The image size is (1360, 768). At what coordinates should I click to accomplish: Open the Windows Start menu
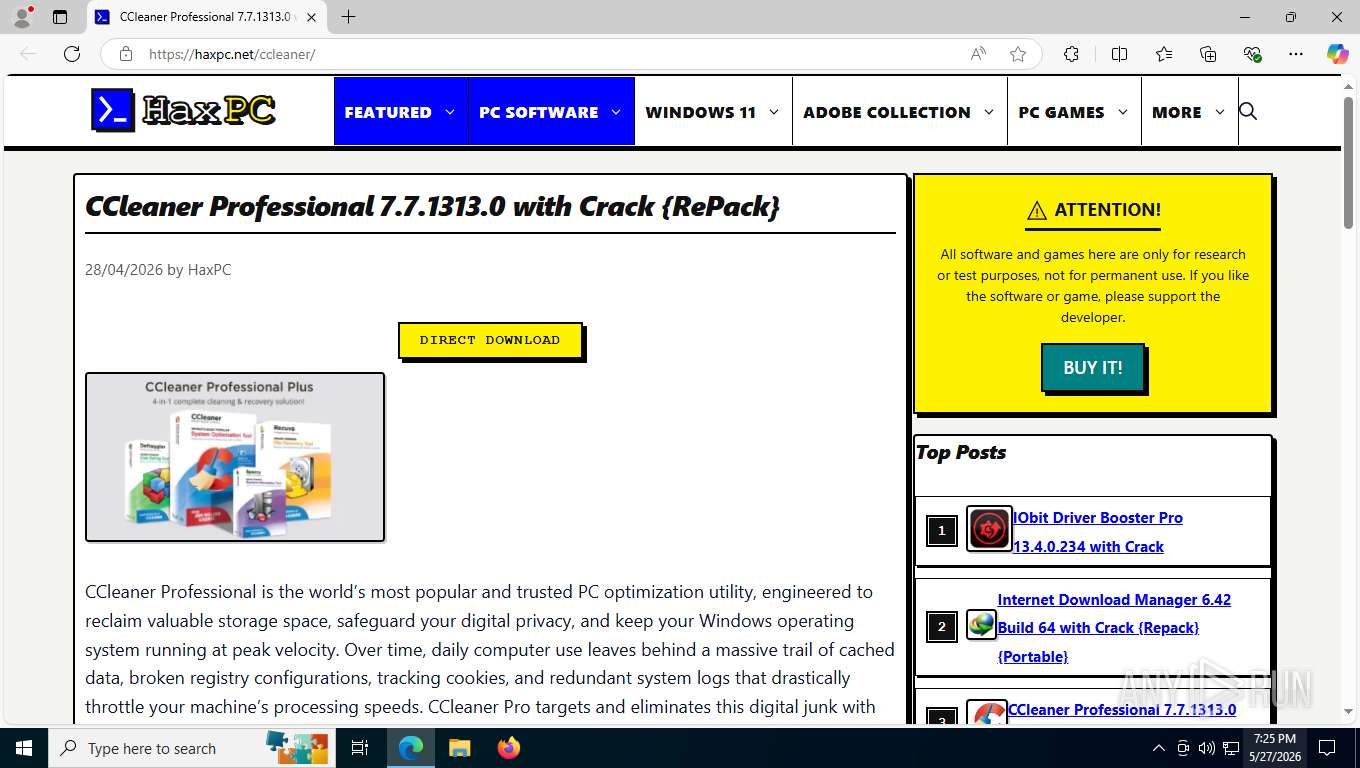coord(23,748)
